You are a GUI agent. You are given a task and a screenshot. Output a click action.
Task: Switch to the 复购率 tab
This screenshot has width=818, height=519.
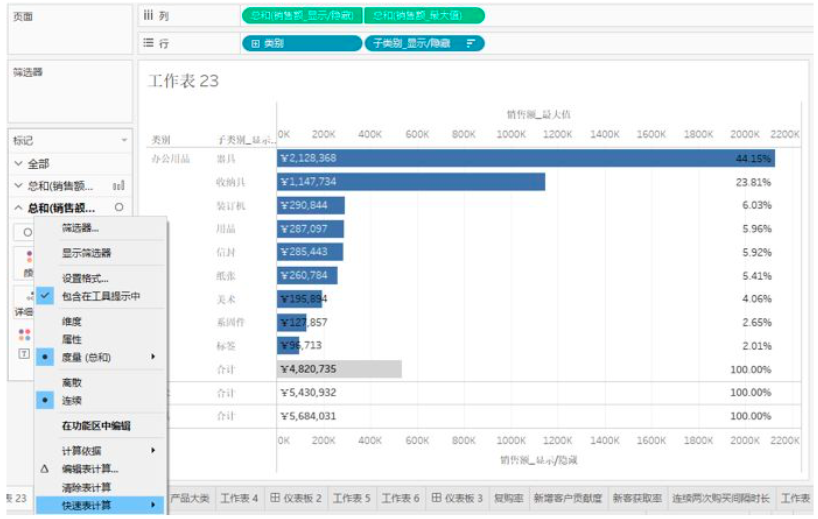coord(509,498)
